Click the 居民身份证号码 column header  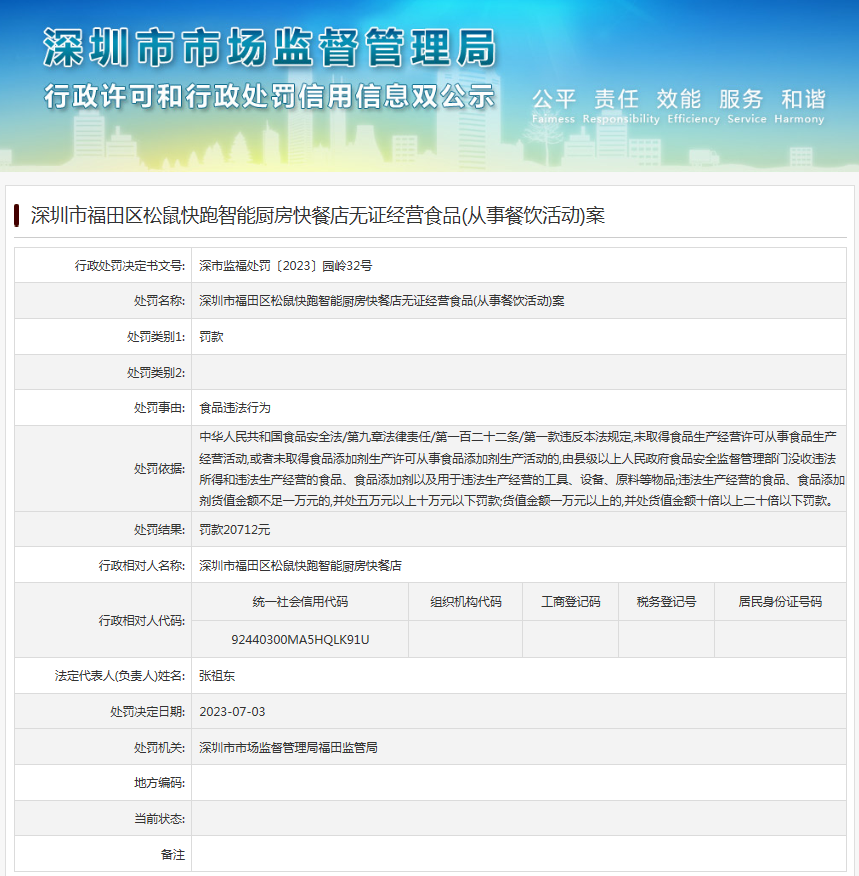780,602
